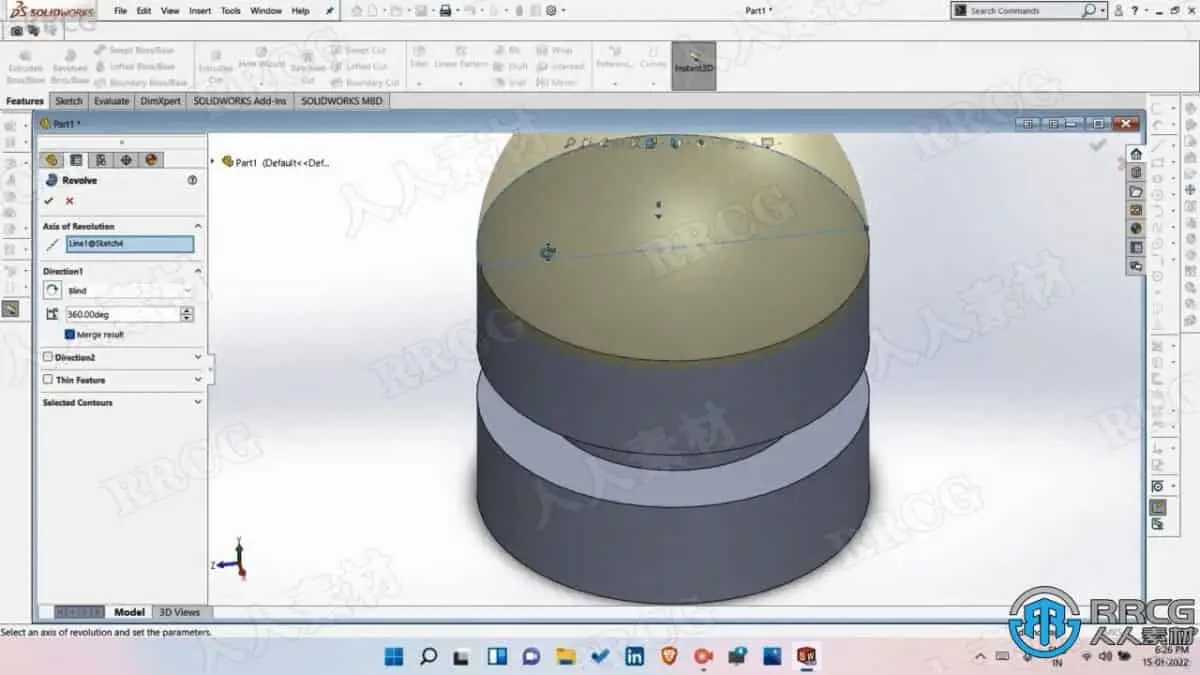Open ConfigurationManager tab icon
The width and height of the screenshot is (1200, 675).
(x=101, y=160)
